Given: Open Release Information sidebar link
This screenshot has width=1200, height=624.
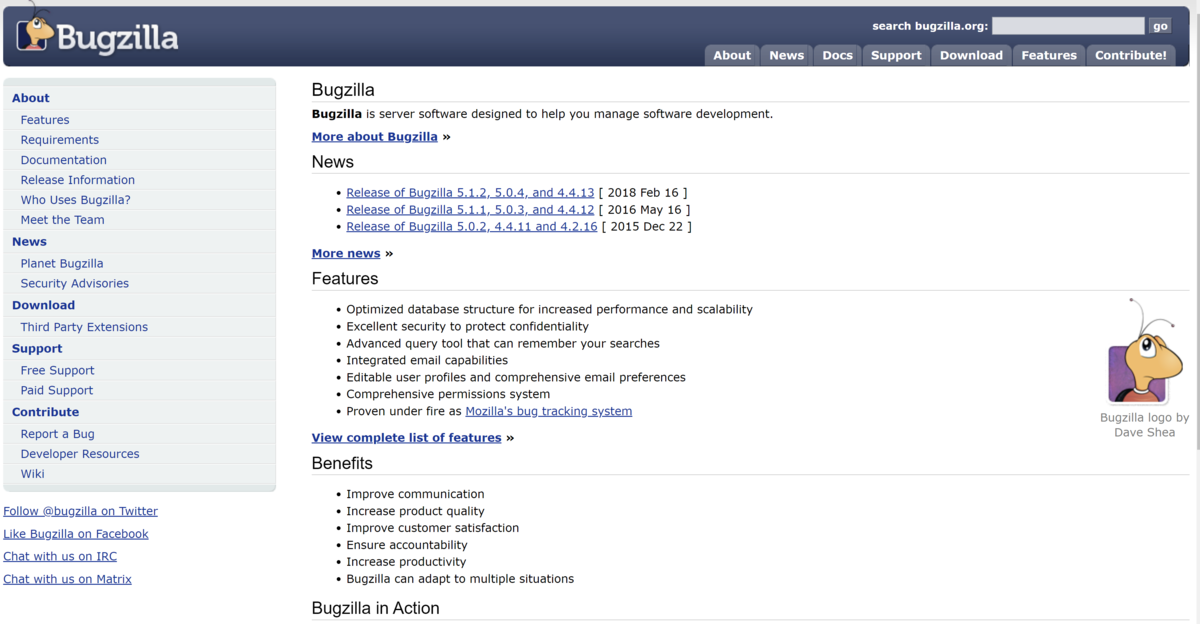Looking at the screenshot, I should coord(78,180).
